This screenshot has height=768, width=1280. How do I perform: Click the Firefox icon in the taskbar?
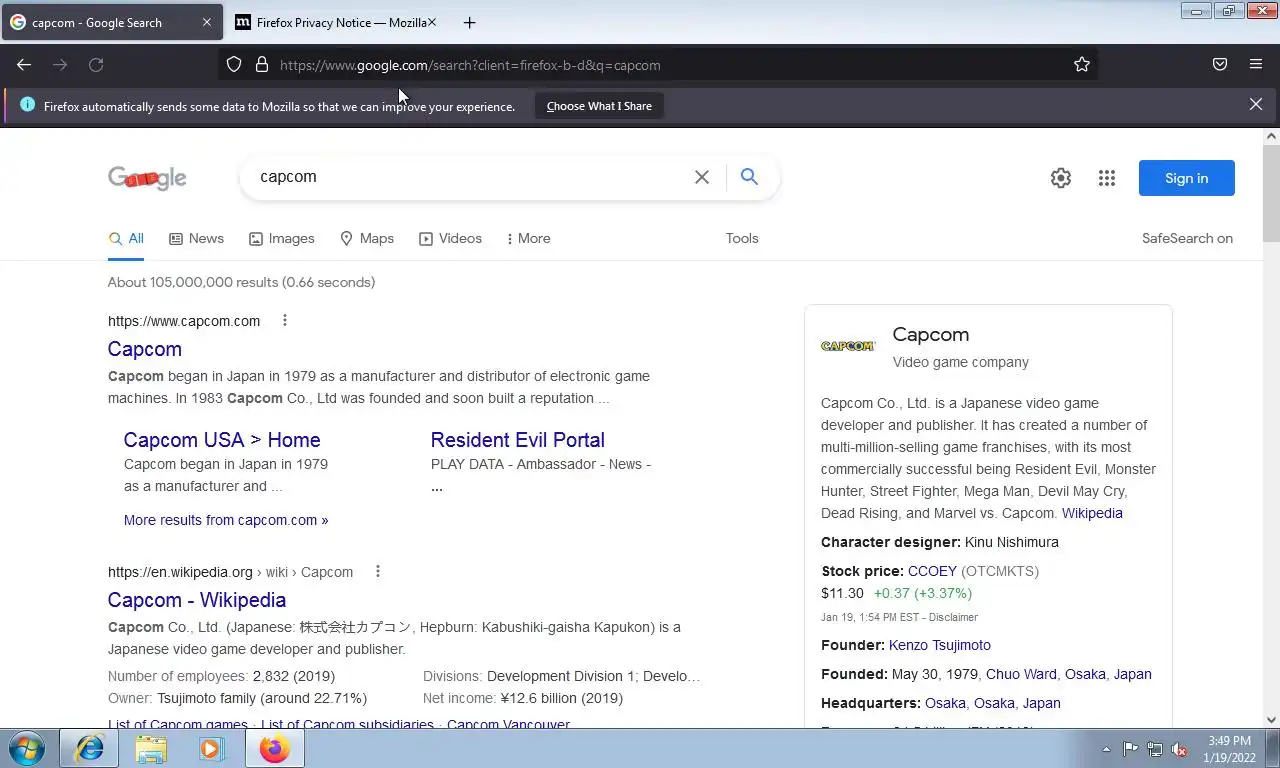[274, 749]
